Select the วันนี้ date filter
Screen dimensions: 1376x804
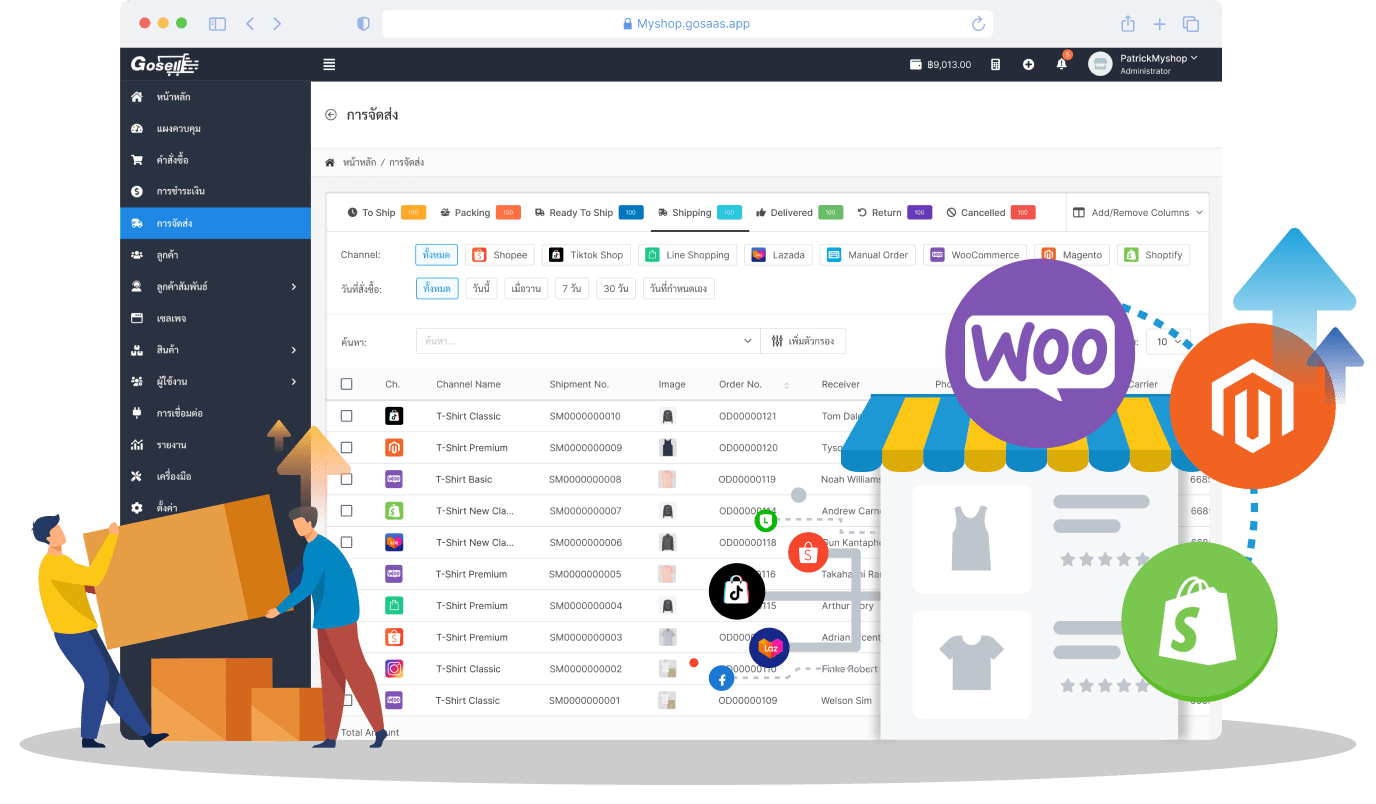[x=482, y=288]
